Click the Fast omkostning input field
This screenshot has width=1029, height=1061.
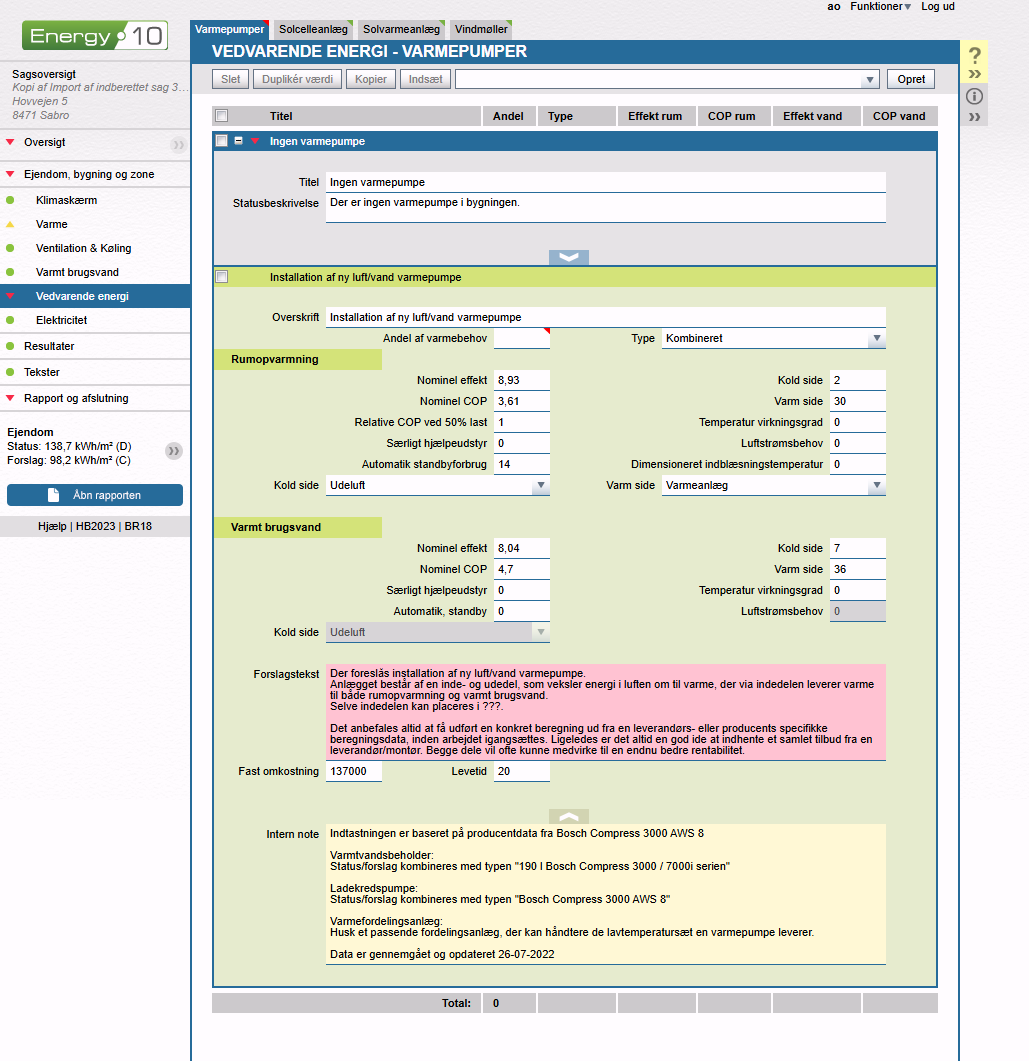point(354,772)
